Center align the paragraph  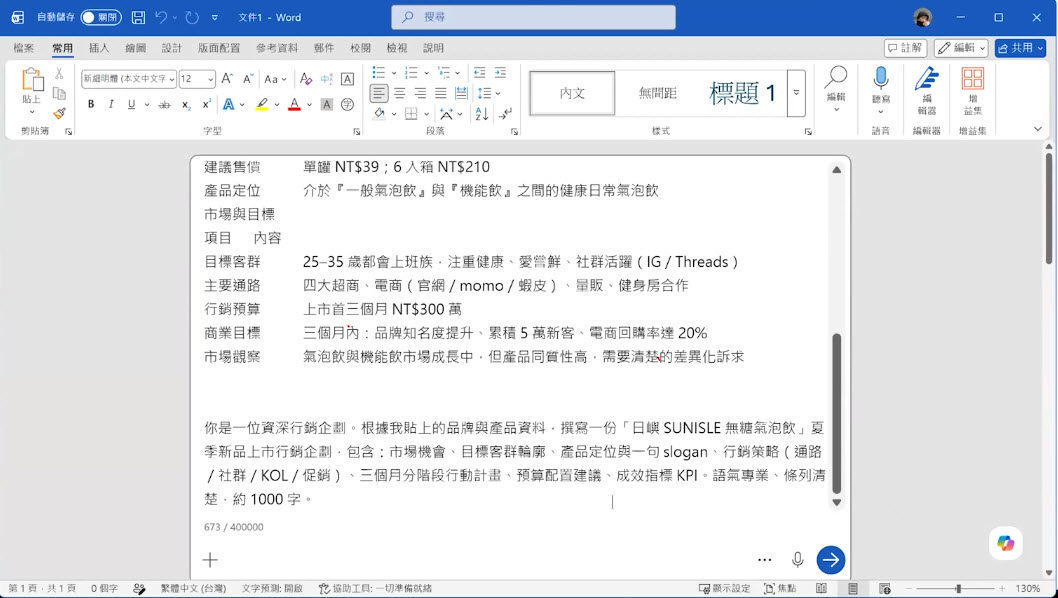point(399,93)
